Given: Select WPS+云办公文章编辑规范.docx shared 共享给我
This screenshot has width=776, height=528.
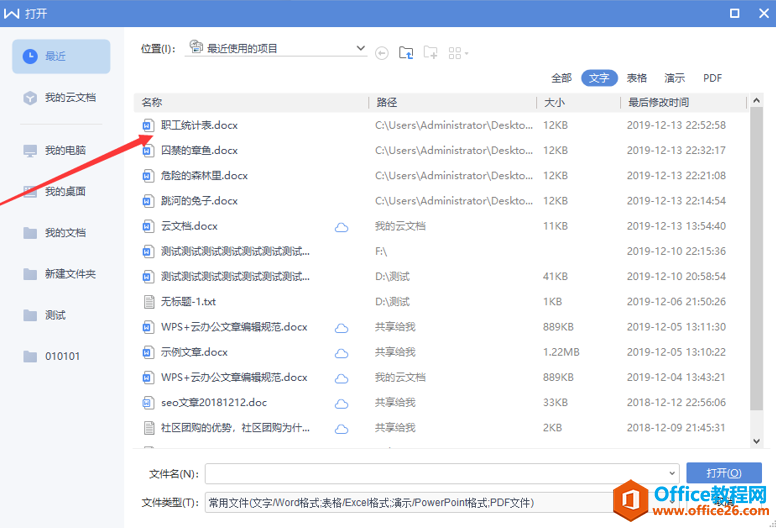Looking at the screenshot, I should pyautogui.click(x=234, y=327).
